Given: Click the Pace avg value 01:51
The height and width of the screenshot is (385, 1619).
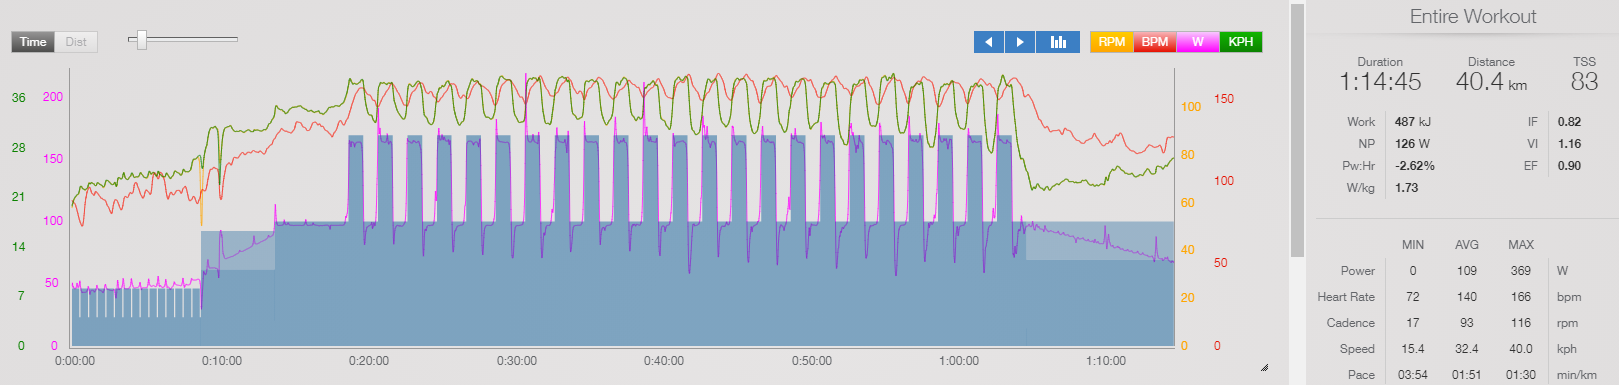Looking at the screenshot, I should tap(1466, 375).
